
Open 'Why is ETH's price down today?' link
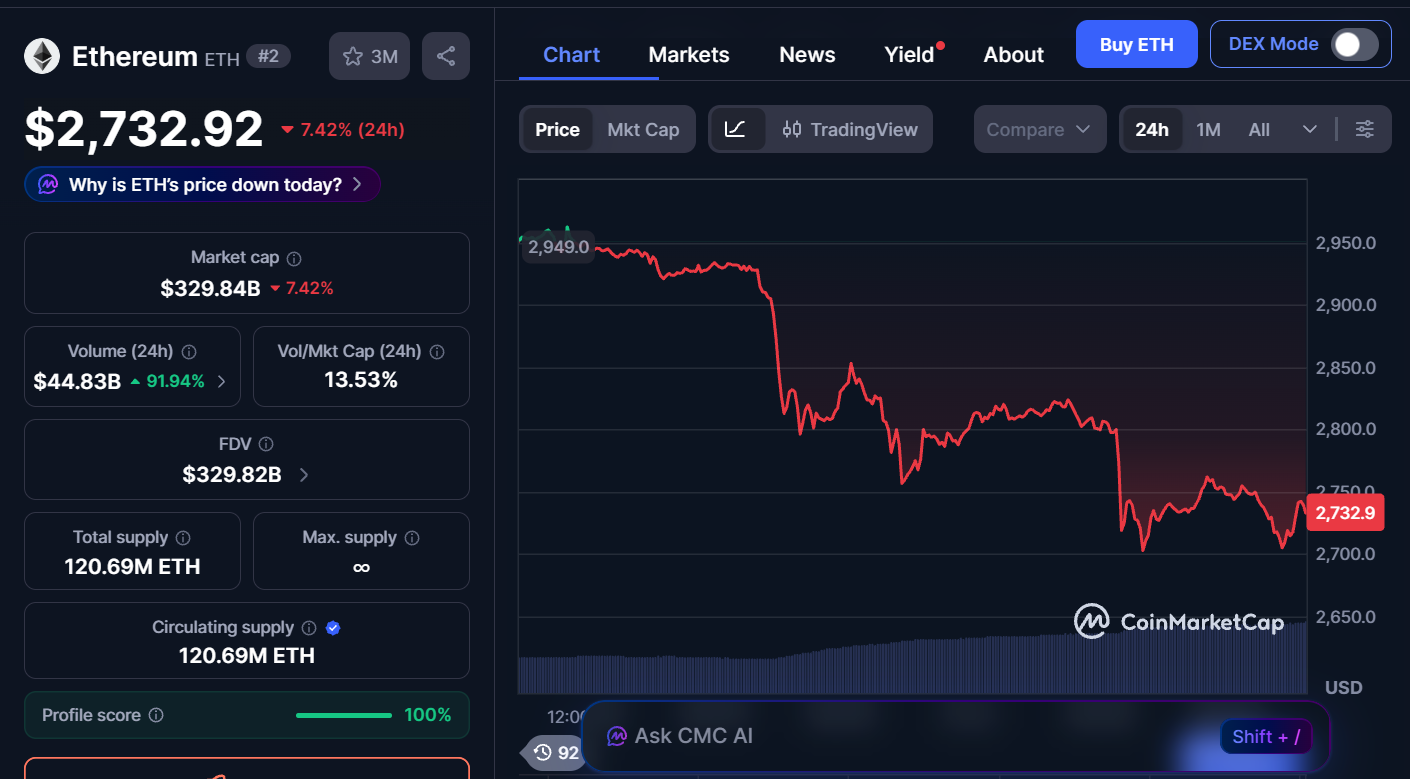click(x=201, y=184)
